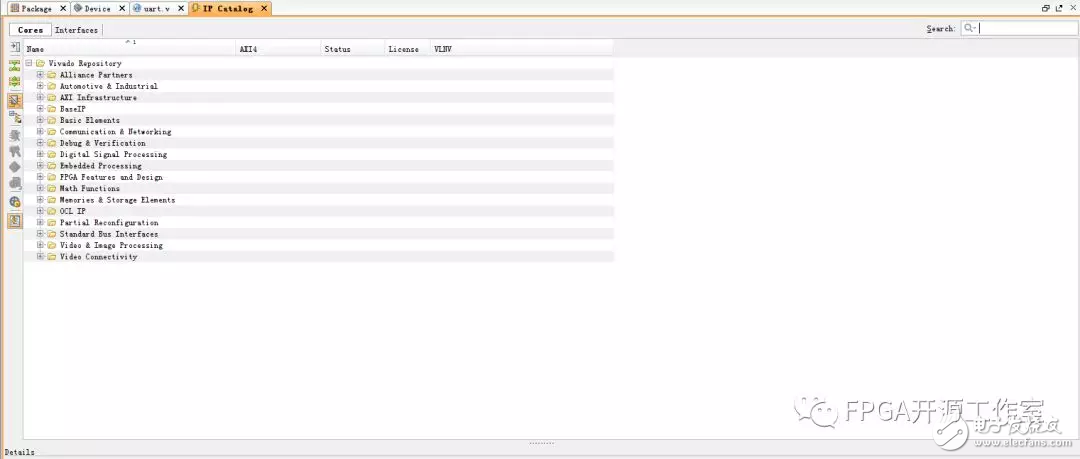Expand the AXI Infrastructure folder

click(x=40, y=97)
